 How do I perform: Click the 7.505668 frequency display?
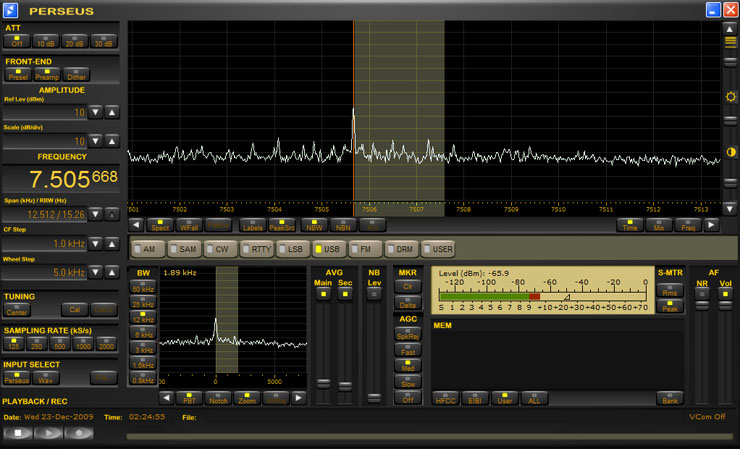click(61, 178)
